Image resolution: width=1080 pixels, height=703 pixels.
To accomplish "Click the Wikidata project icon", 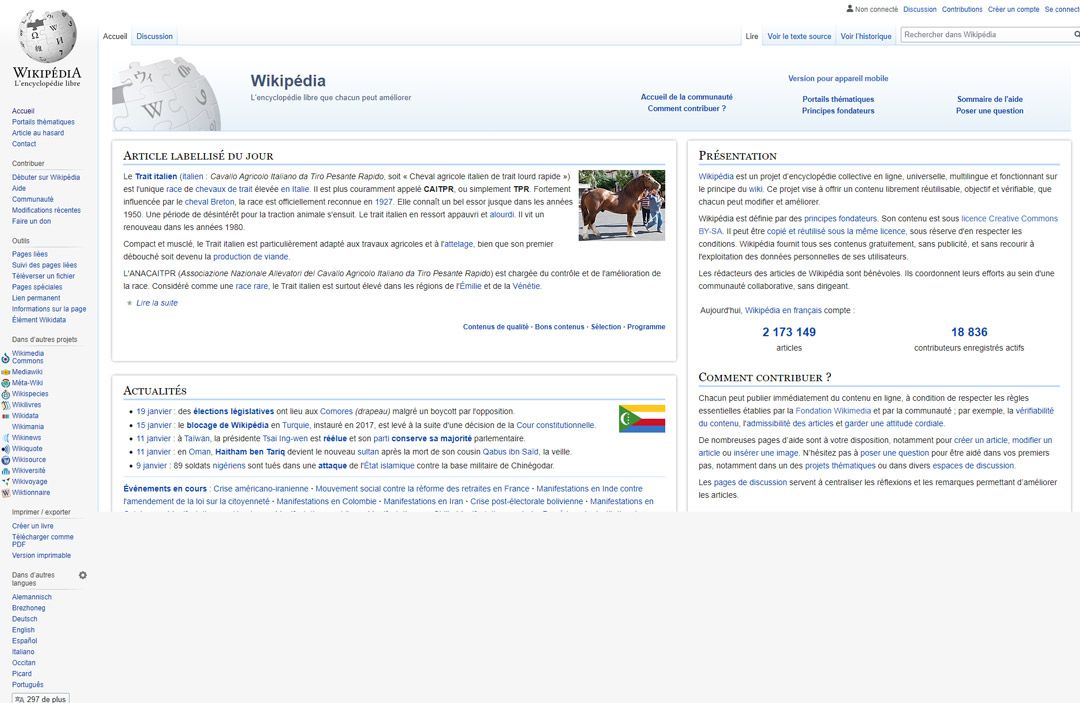I will coord(6,416).
